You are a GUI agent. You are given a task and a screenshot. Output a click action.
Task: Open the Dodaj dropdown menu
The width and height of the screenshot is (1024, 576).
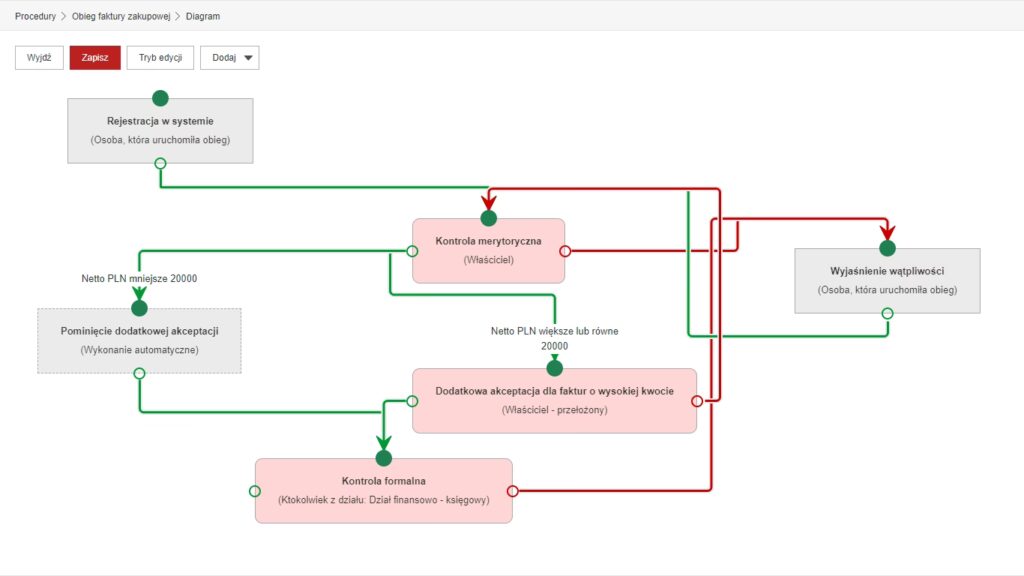[230, 57]
